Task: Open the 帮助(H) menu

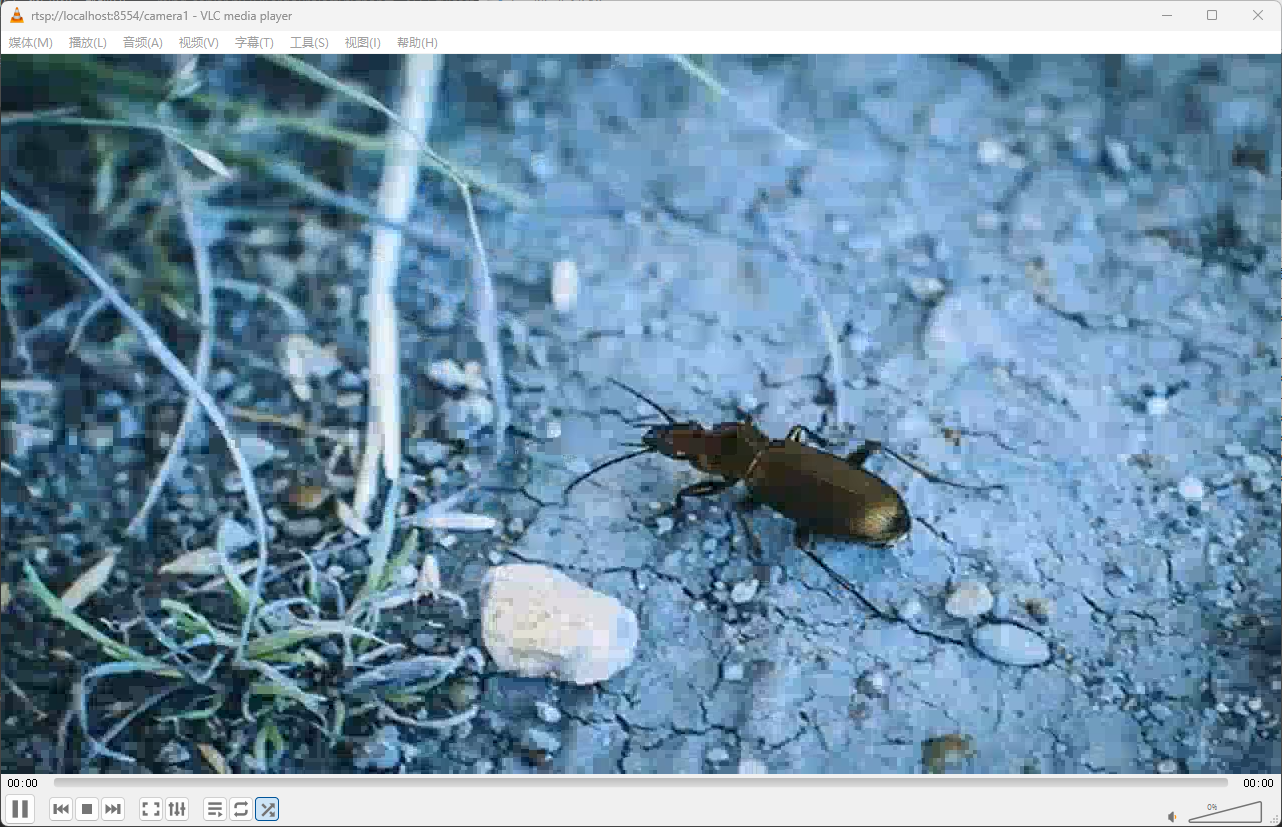Action: (x=417, y=42)
